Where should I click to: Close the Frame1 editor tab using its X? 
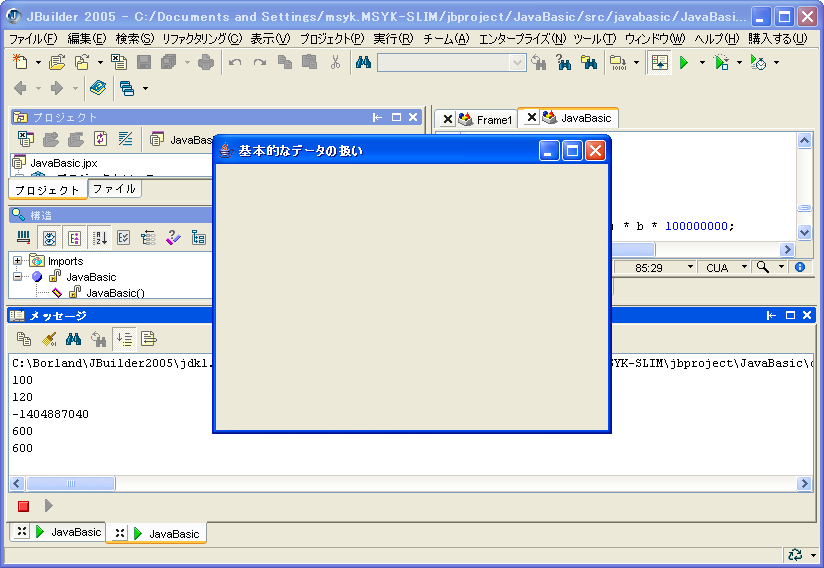click(x=447, y=119)
